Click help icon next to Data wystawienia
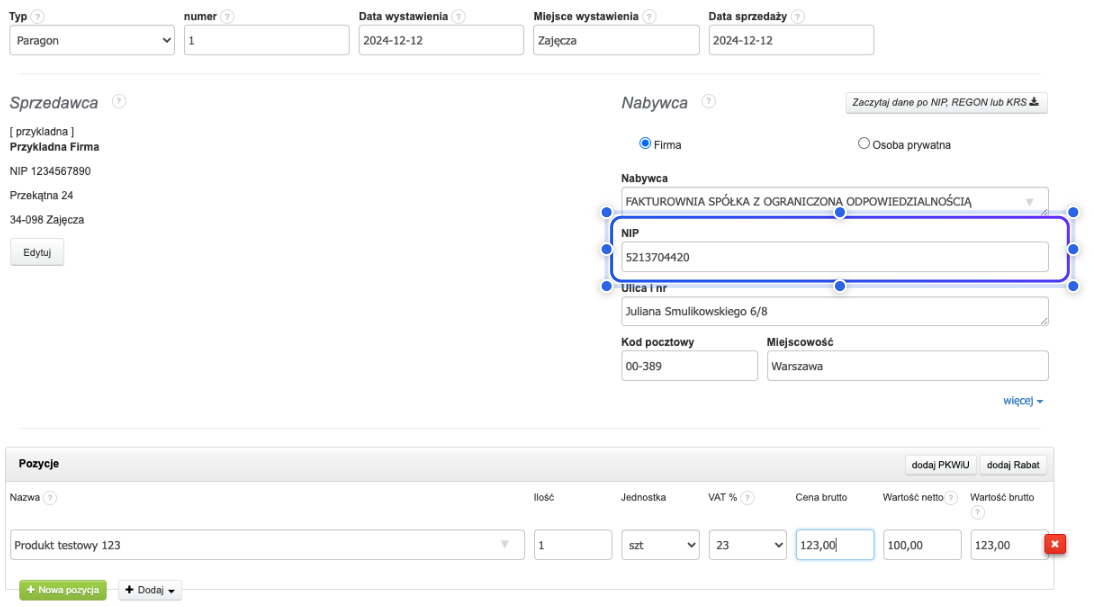1094x607 pixels. pyautogui.click(x=458, y=18)
